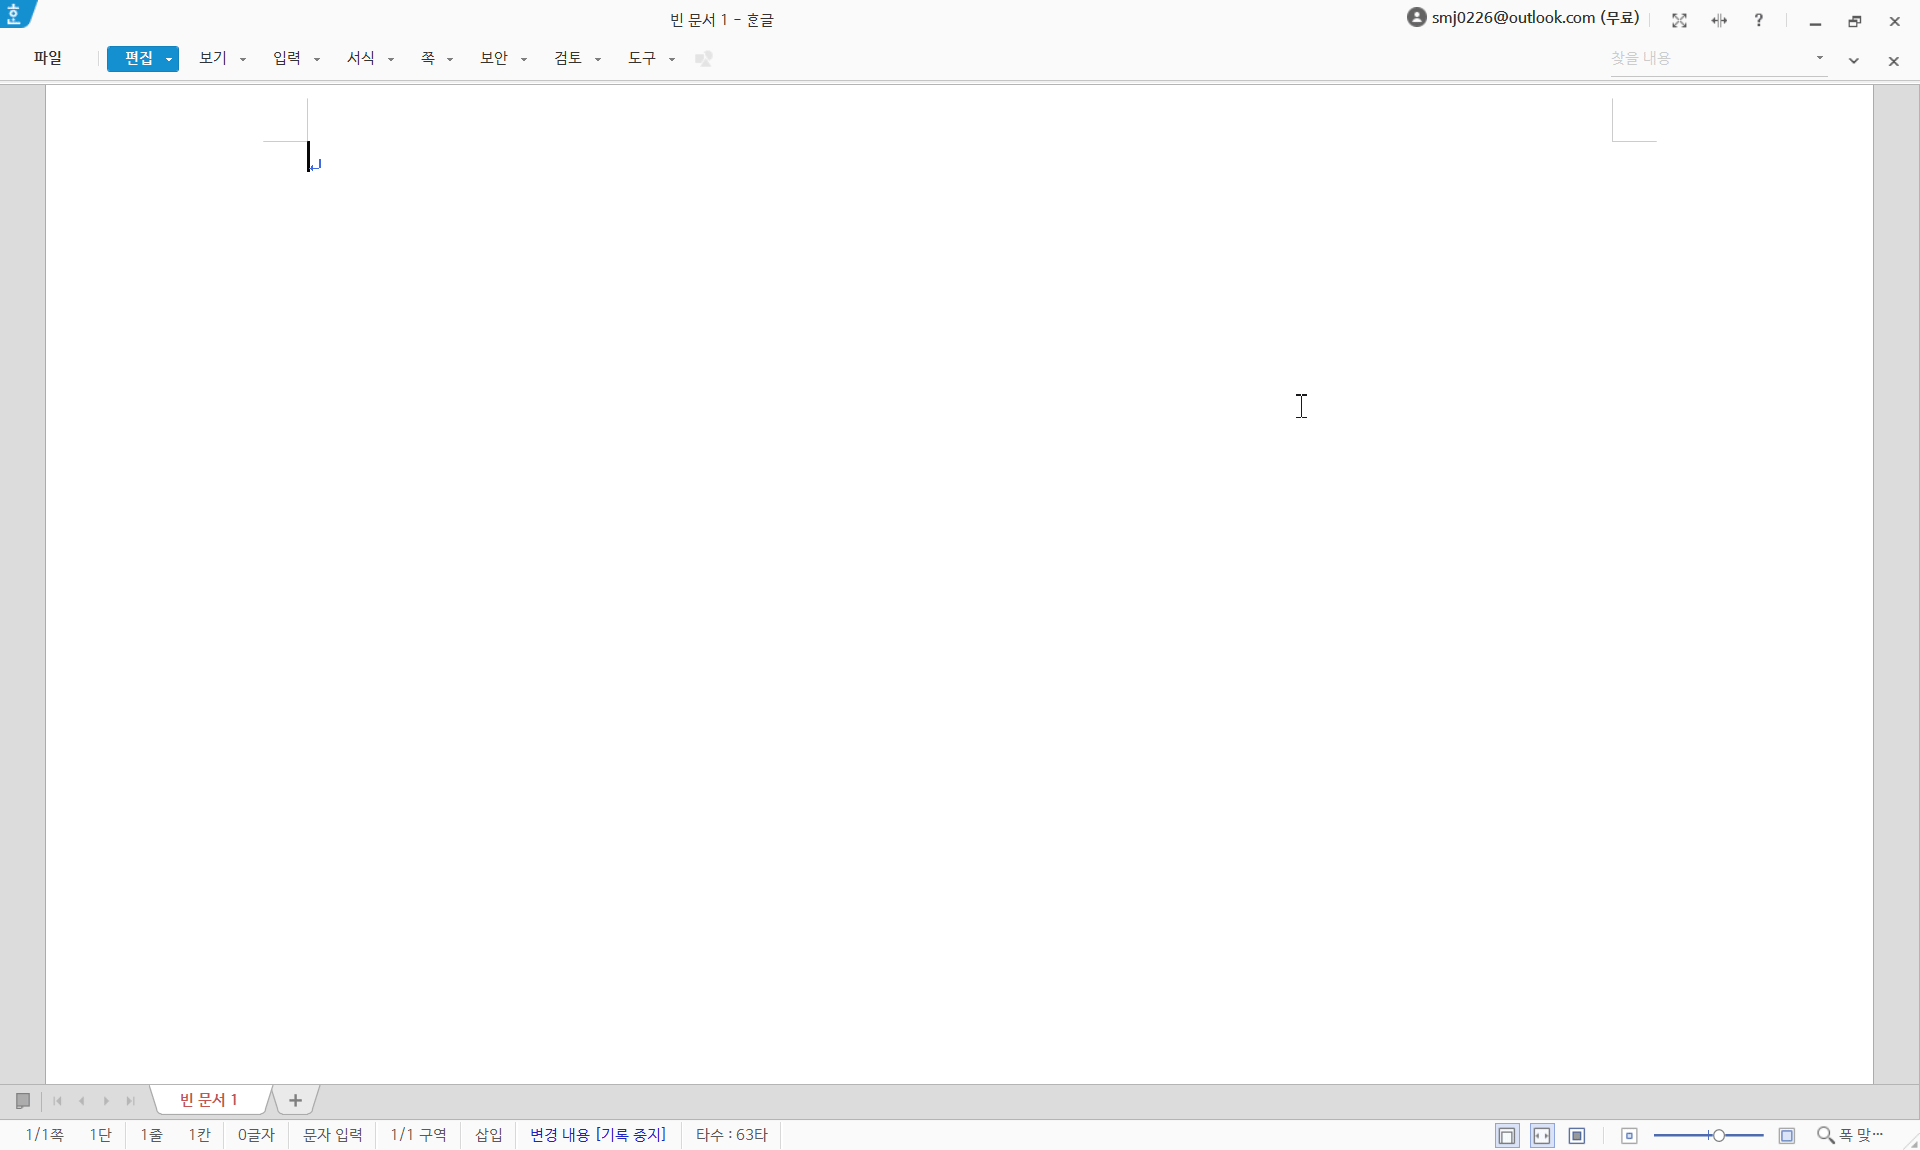This screenshot has width=1920, height=1150.
Task: Click the 문자 입력 status button
Action: click(x=332, y=1135)
